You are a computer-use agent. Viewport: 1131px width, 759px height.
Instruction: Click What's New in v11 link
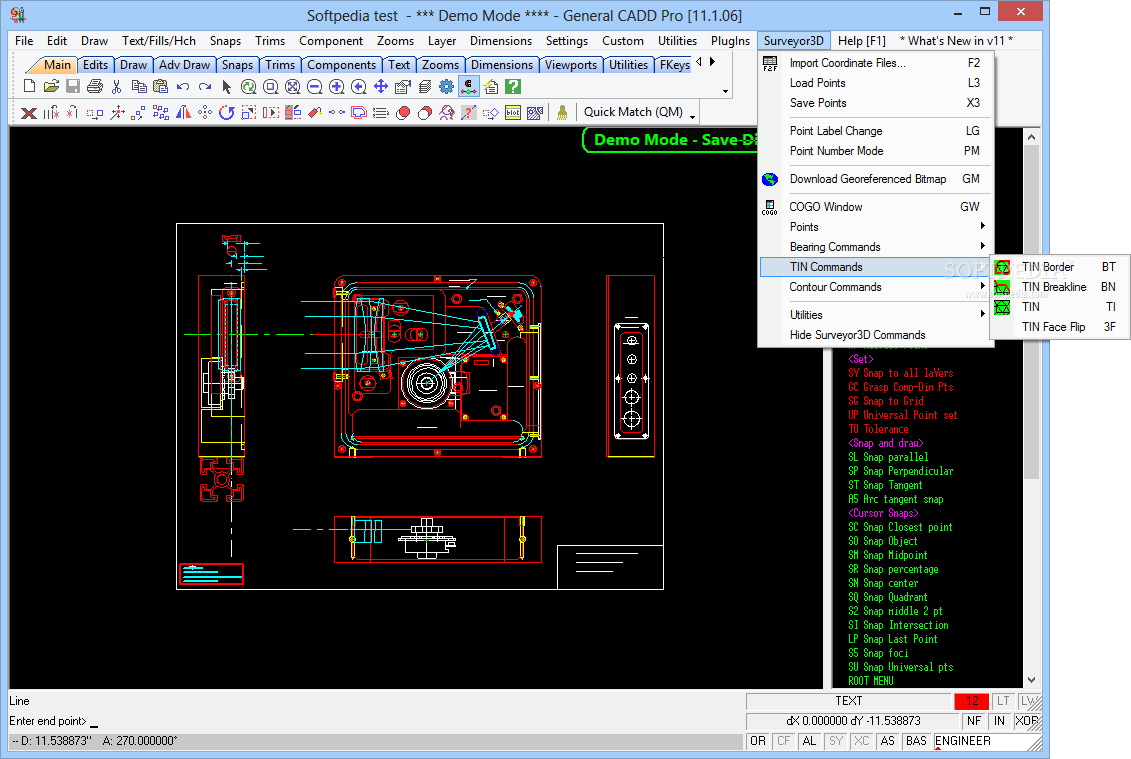coord(956,41)
